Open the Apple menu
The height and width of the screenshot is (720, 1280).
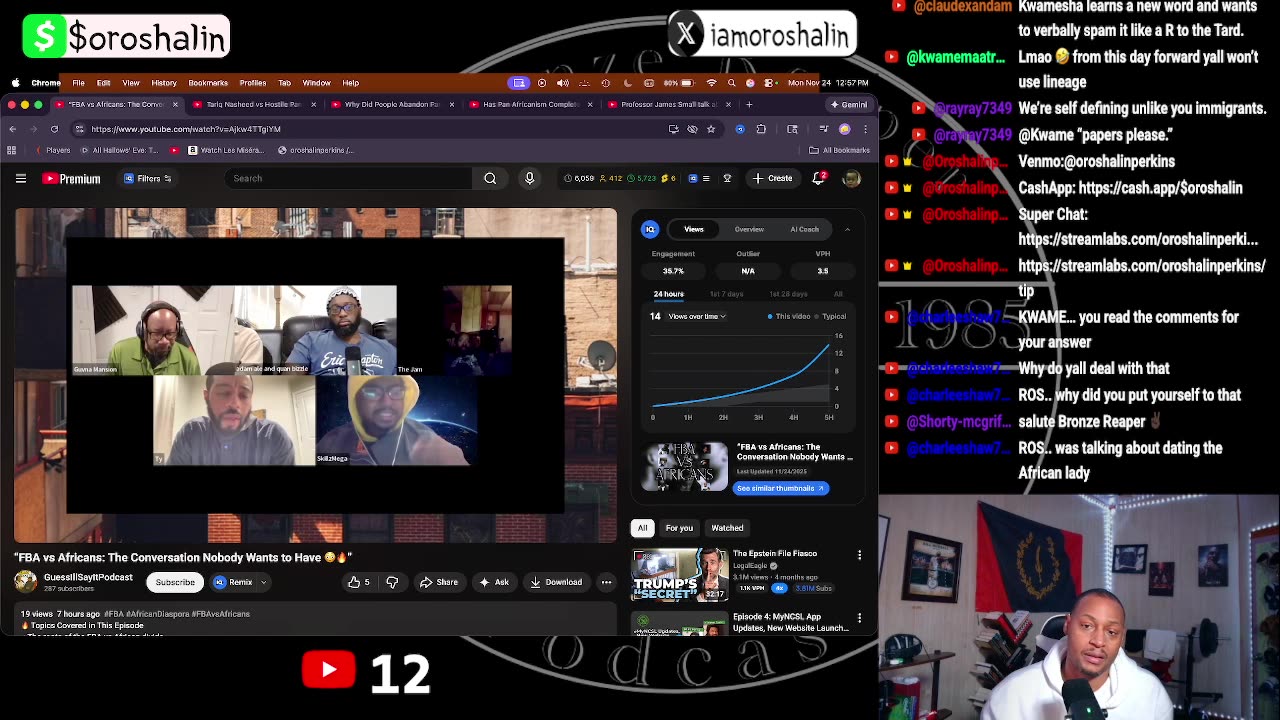click(x=16, y=83)
